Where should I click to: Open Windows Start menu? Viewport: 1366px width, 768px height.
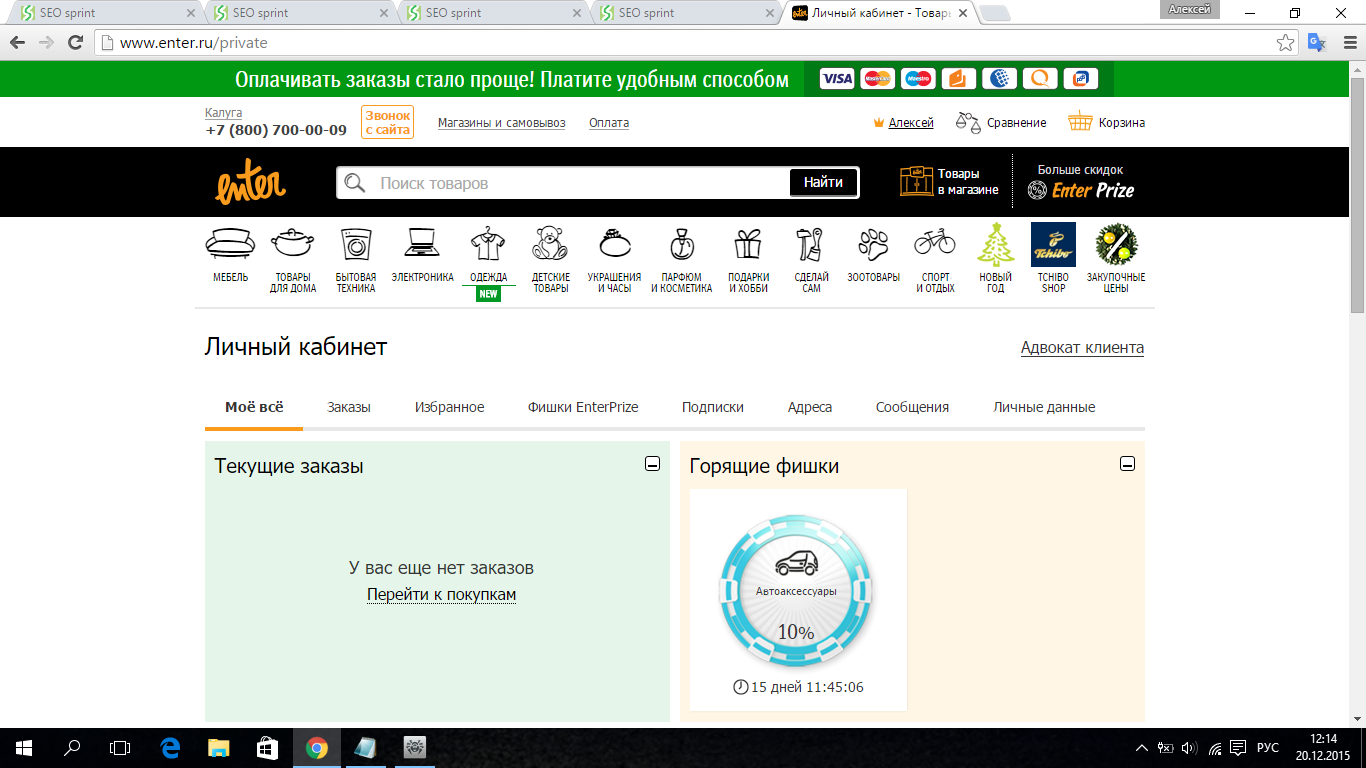click(24, 747)
